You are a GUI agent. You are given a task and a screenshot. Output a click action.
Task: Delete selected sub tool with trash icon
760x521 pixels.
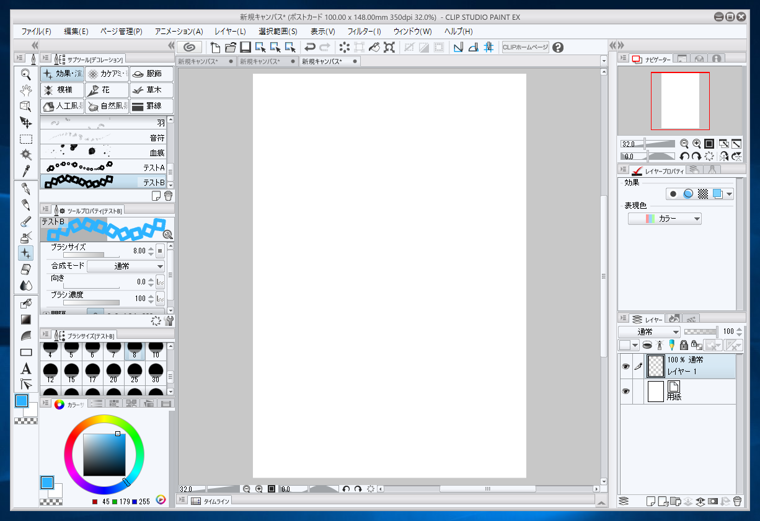[168, 196]
